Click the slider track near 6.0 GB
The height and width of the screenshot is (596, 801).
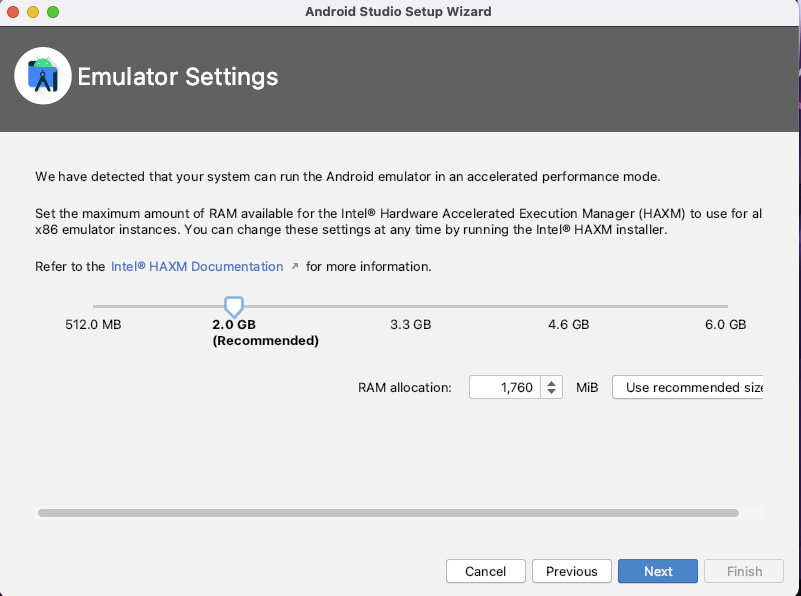[x=724, y=306]
